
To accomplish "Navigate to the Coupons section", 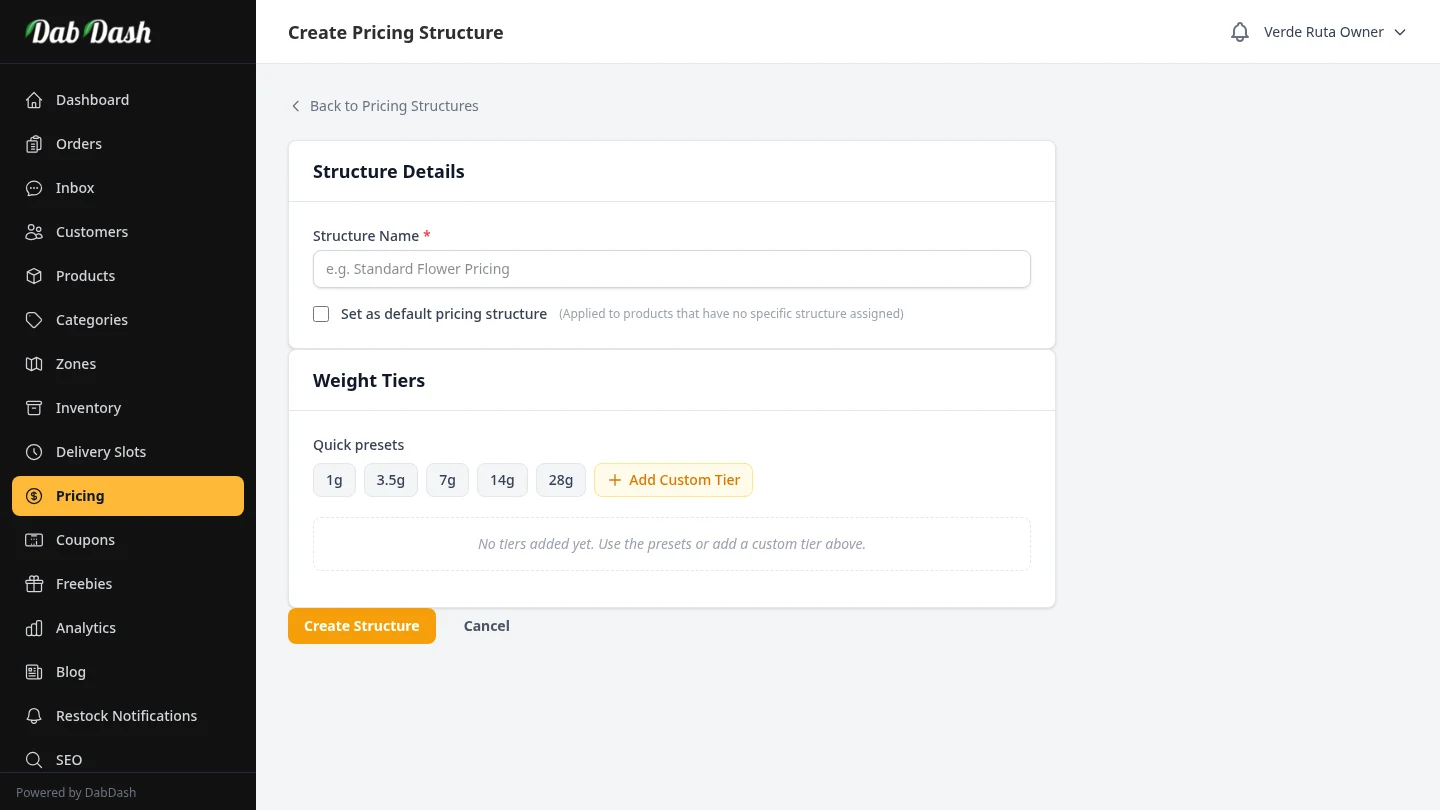I will click(85, 540).
